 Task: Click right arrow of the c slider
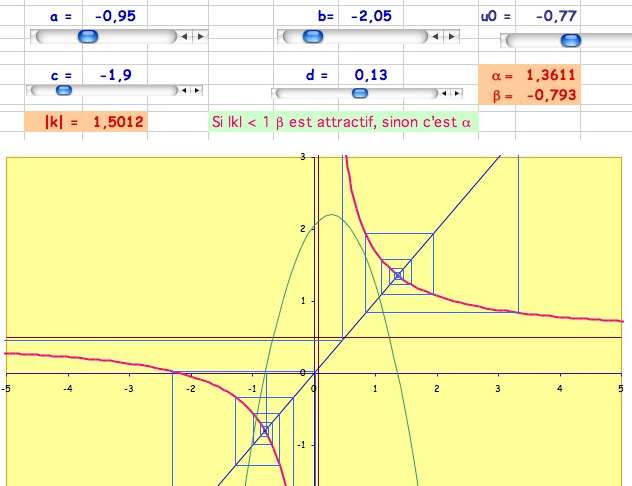(197, 90)
